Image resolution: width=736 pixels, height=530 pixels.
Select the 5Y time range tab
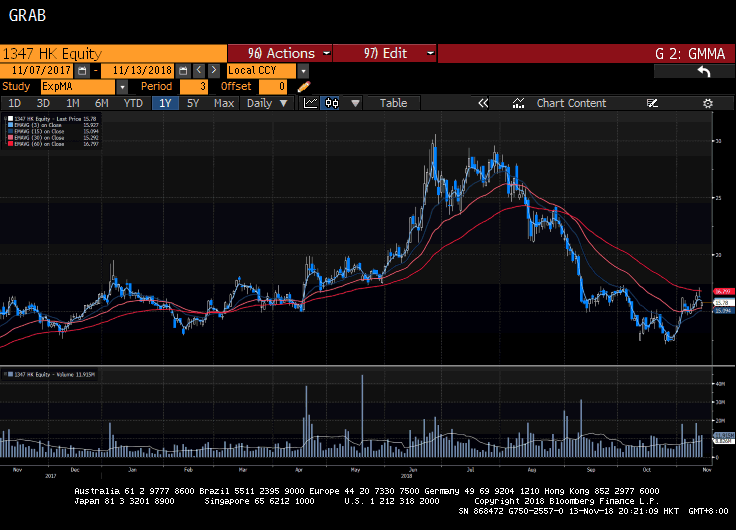point(193,103)
